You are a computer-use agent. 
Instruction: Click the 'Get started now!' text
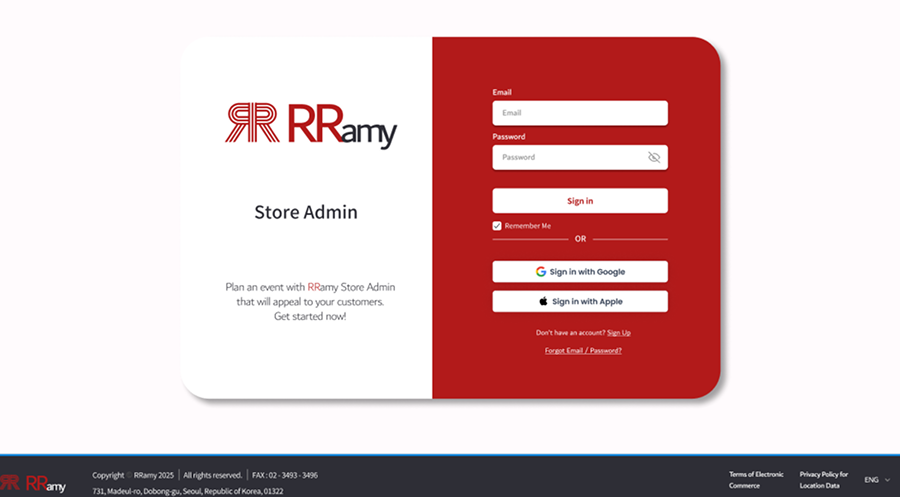(310, 316)
